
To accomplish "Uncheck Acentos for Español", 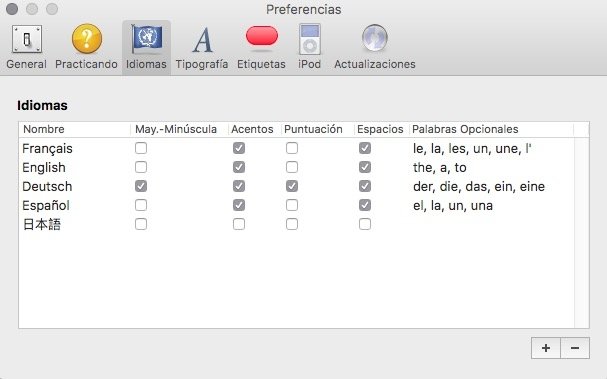I will point(239,205).
